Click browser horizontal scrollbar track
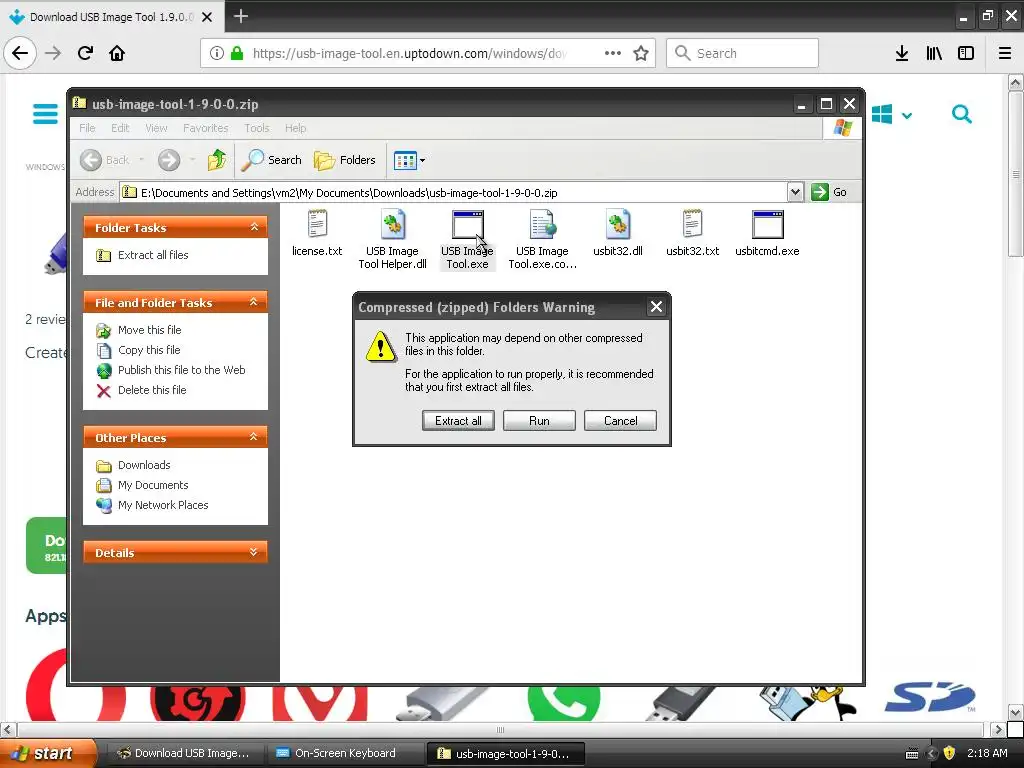Image resolution: width=1024 pixels, height=768 pixels. click(500, 729)
